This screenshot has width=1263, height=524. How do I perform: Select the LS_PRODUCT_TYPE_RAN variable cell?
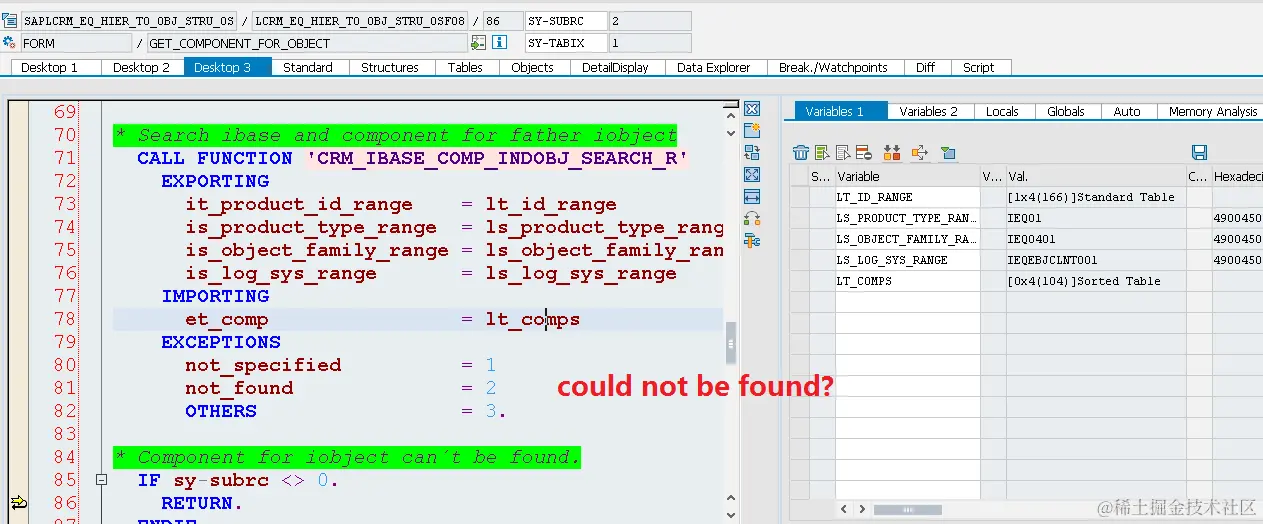[x=908, y=218]
